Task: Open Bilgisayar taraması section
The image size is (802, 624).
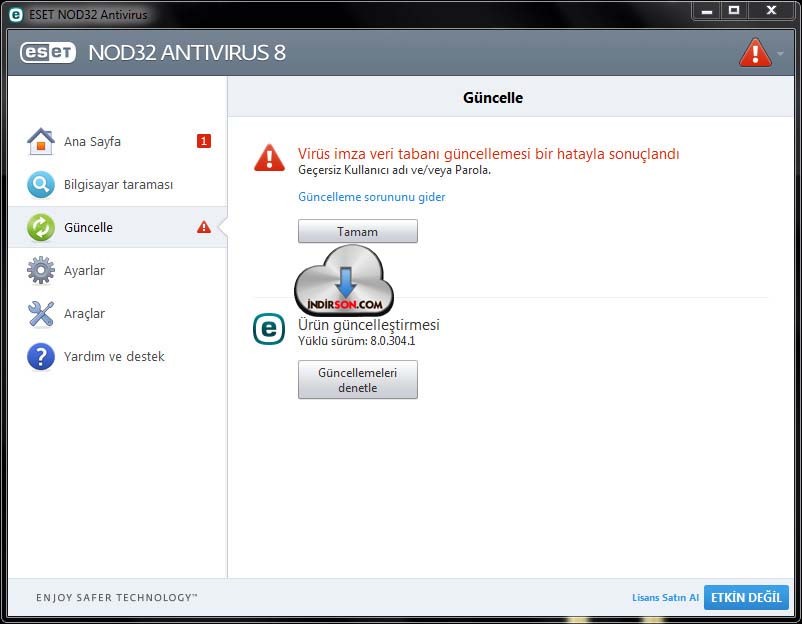Action: (x=118, y=184)
